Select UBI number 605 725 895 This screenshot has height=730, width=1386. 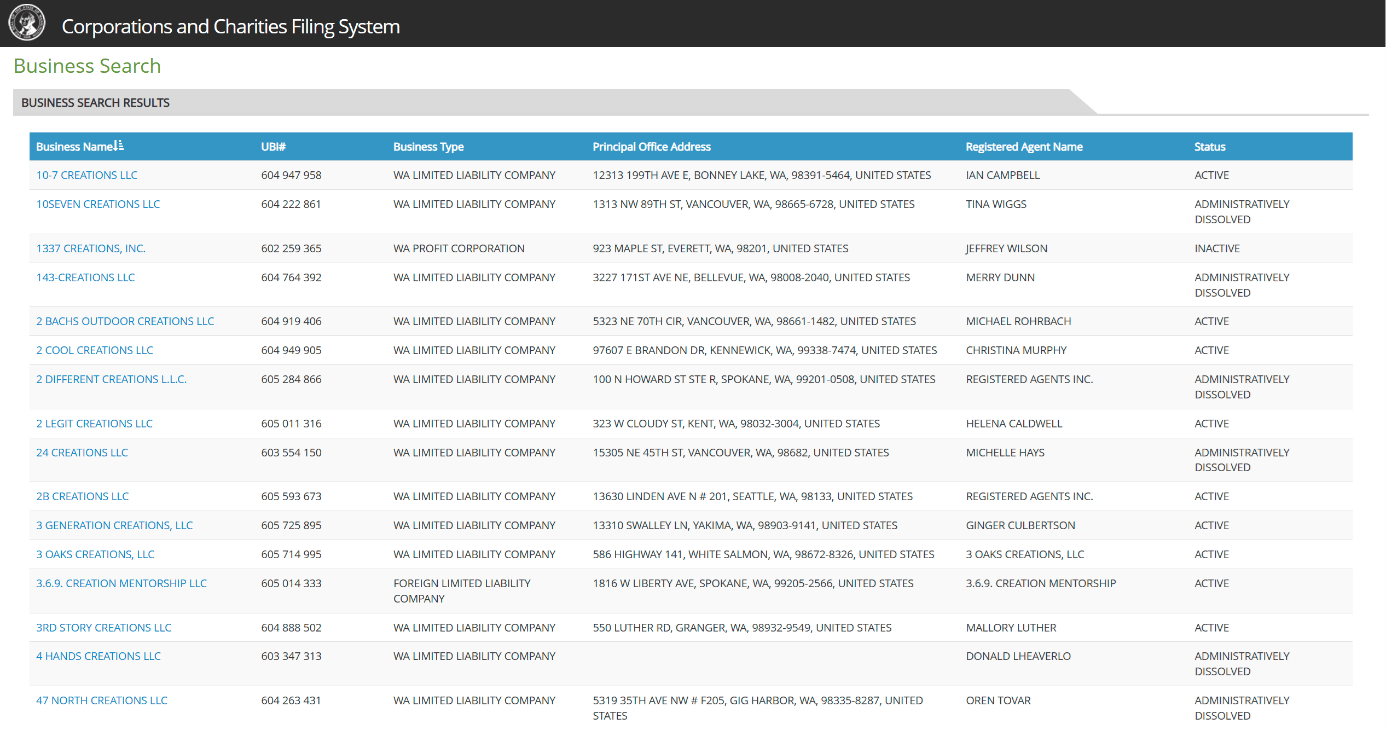[x=291, y=525]
